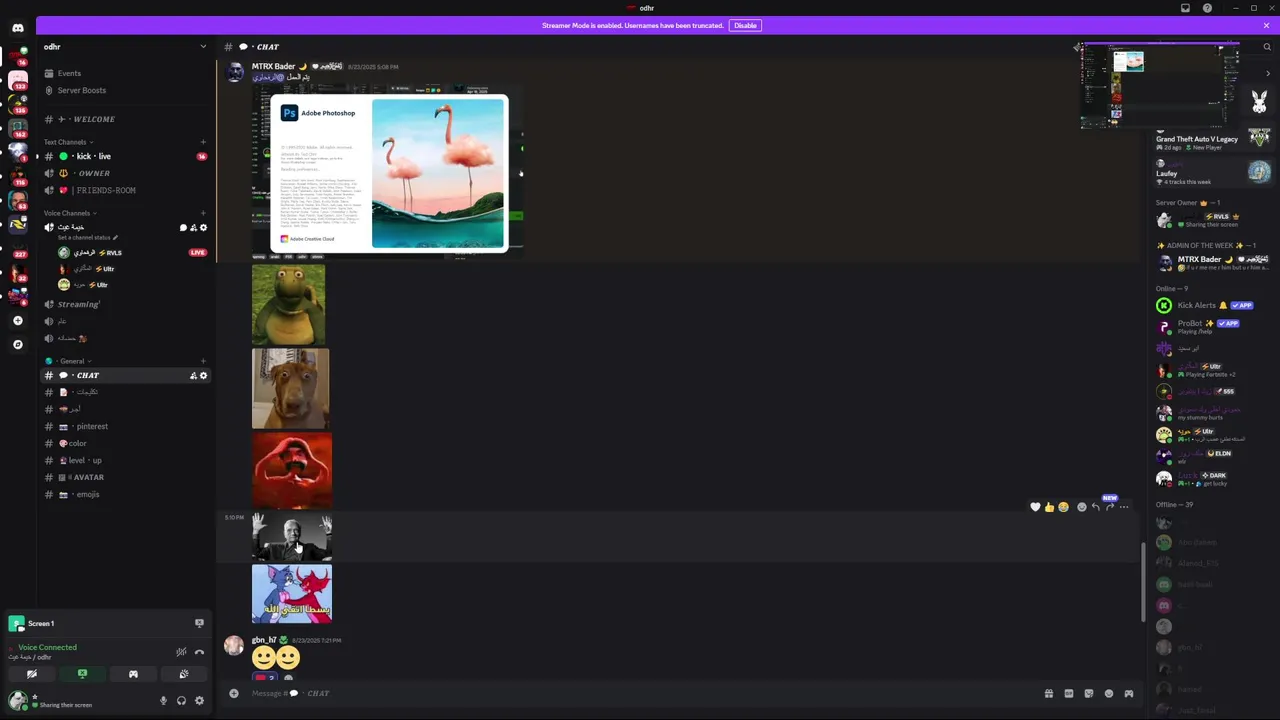1280x720 pixels.
Task: React with the laughing crying emoji
Action: (1063, 507)
